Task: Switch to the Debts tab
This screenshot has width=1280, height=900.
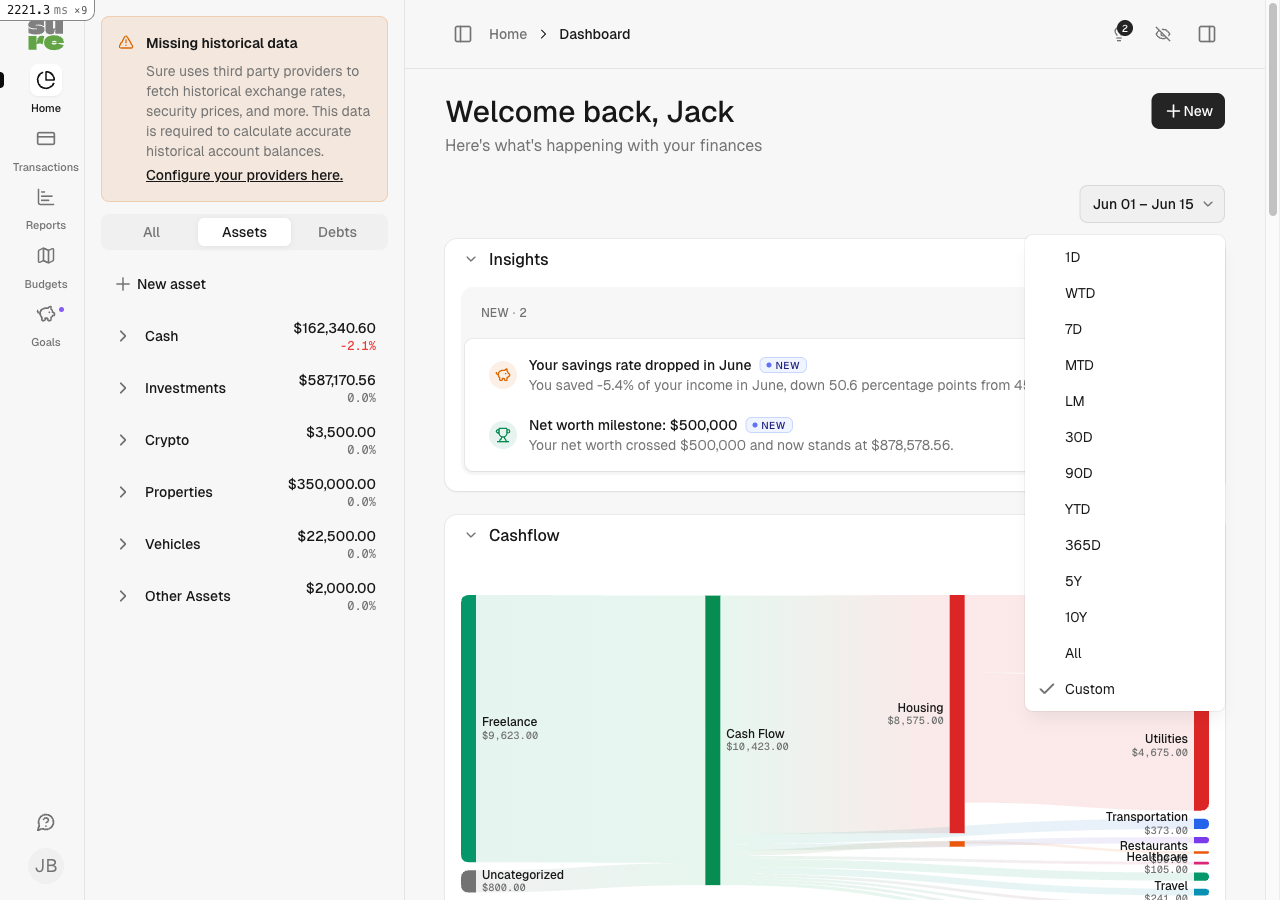Action: click(337, 232)
